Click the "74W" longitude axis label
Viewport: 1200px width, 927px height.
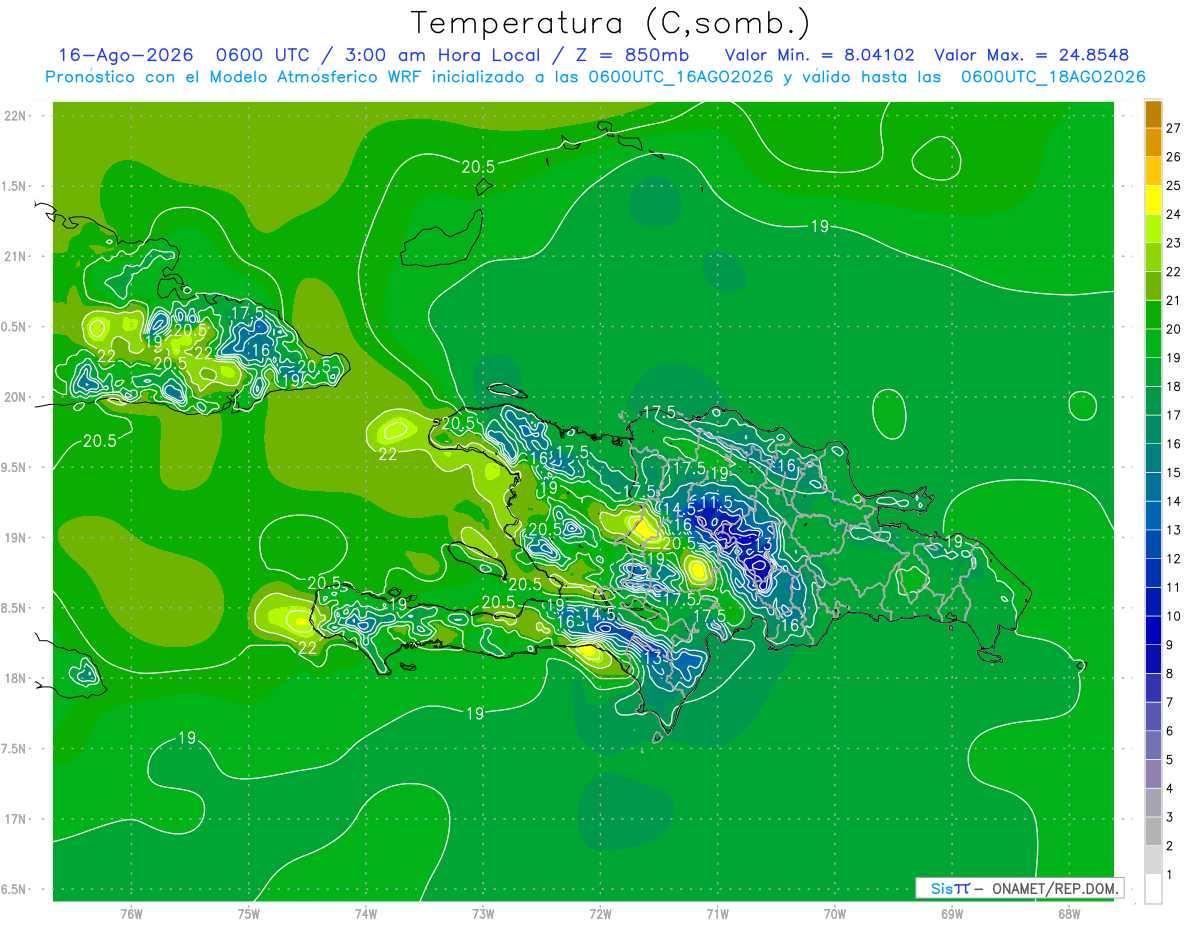tap(366, 913)
